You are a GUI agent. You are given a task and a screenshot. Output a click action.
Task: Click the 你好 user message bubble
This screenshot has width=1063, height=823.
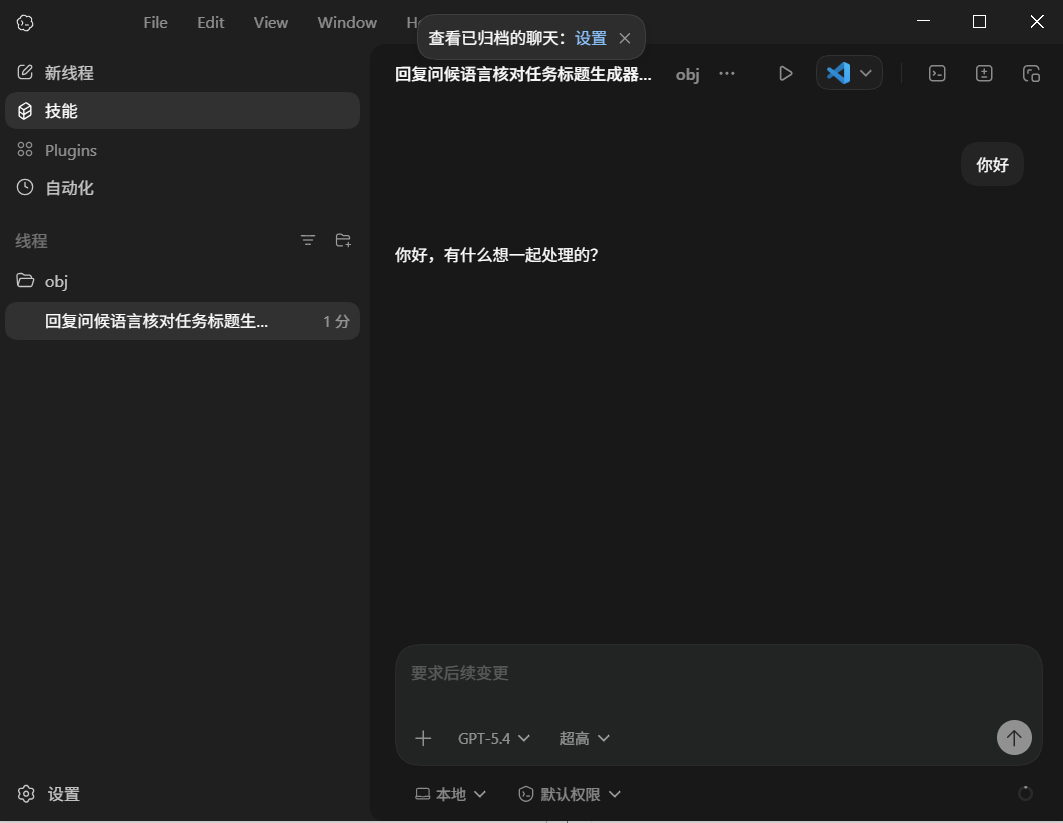992,164
